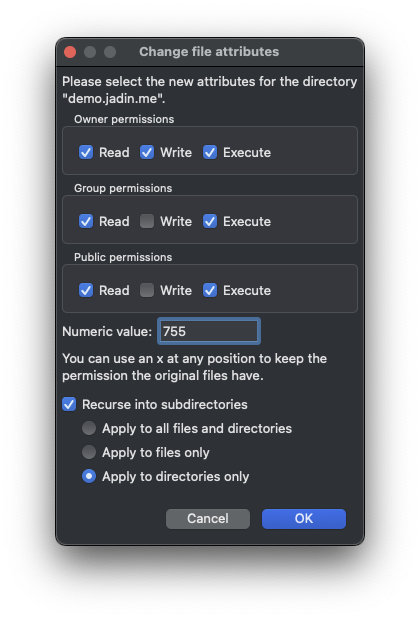Uncheck Public Read permission checkbox
The width and height of the screenshot is (420, 619).
click(x=86, y=291)
